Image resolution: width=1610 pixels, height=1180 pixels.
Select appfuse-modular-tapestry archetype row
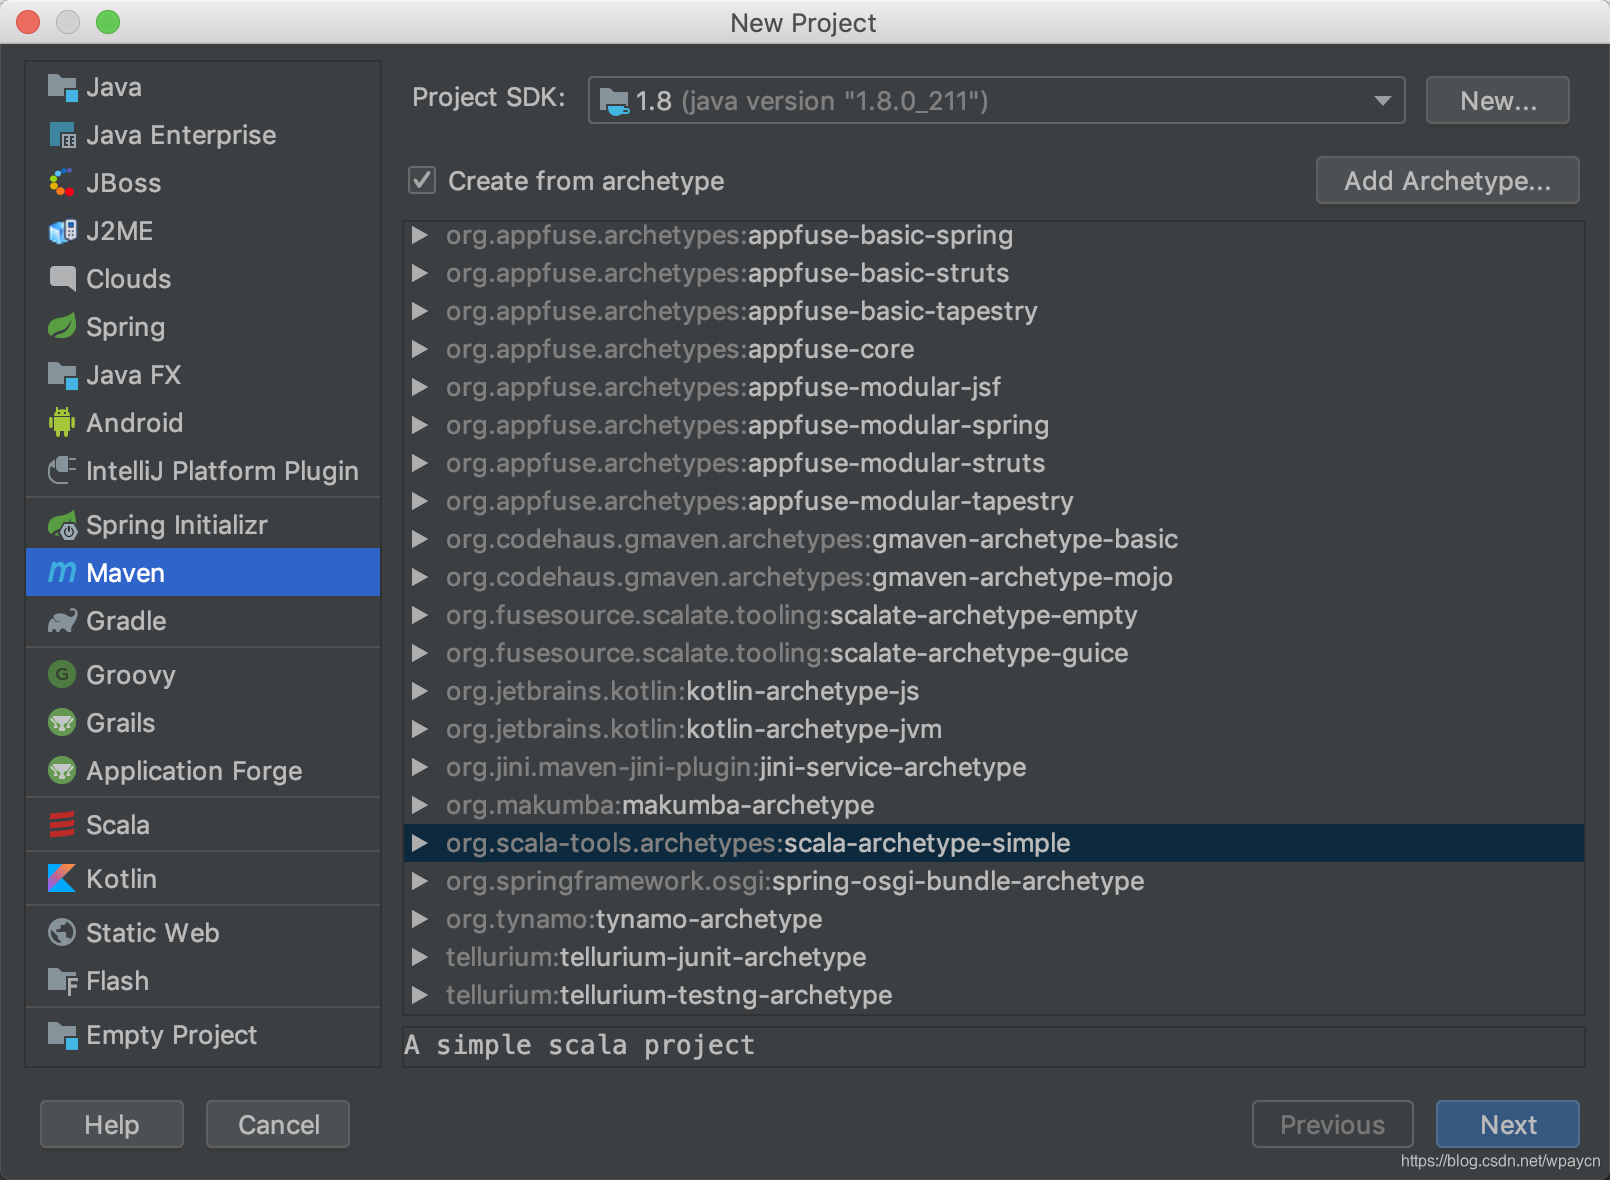pos(994,501)
